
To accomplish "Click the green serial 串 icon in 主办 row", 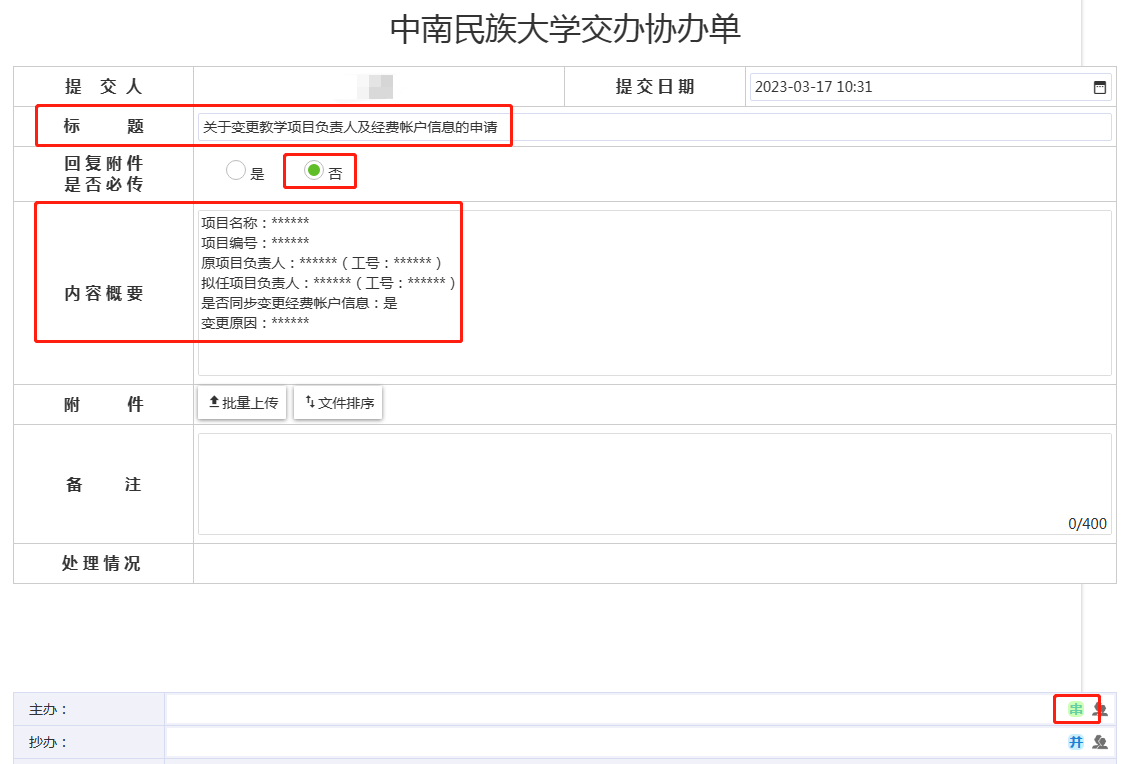I will coord(1076,709).
